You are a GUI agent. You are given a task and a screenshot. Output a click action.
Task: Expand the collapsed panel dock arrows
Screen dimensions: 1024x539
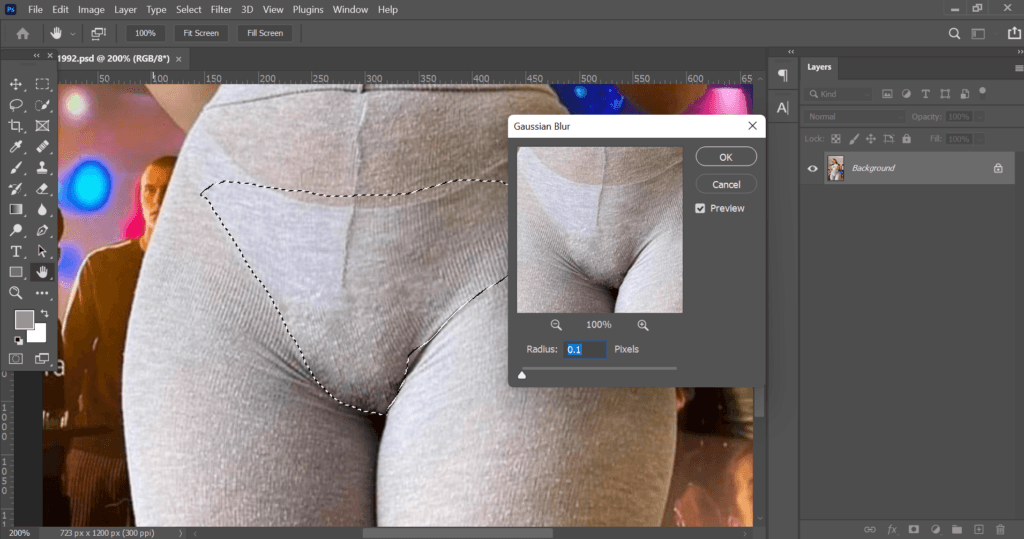(791, 52)
